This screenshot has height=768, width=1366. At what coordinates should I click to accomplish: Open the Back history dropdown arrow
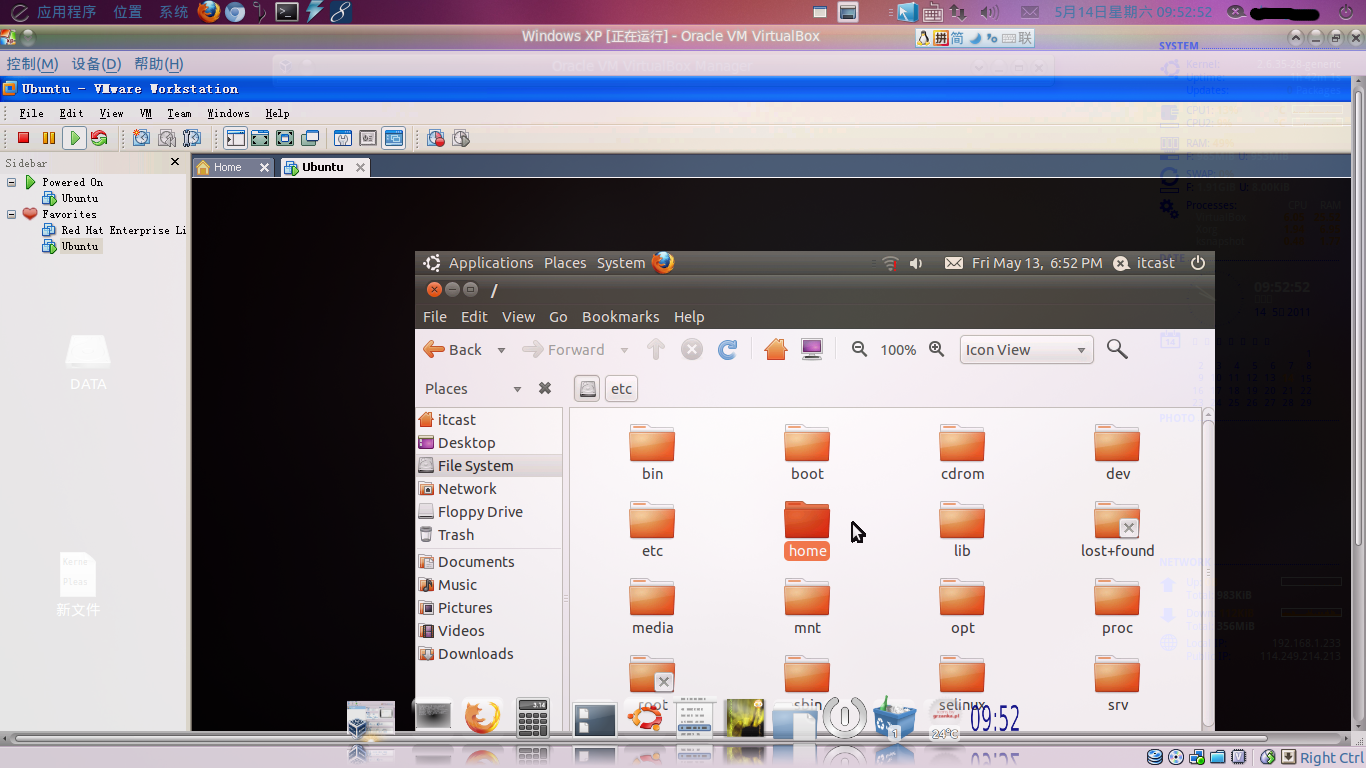pyautogui.click(x=501, y=350)
